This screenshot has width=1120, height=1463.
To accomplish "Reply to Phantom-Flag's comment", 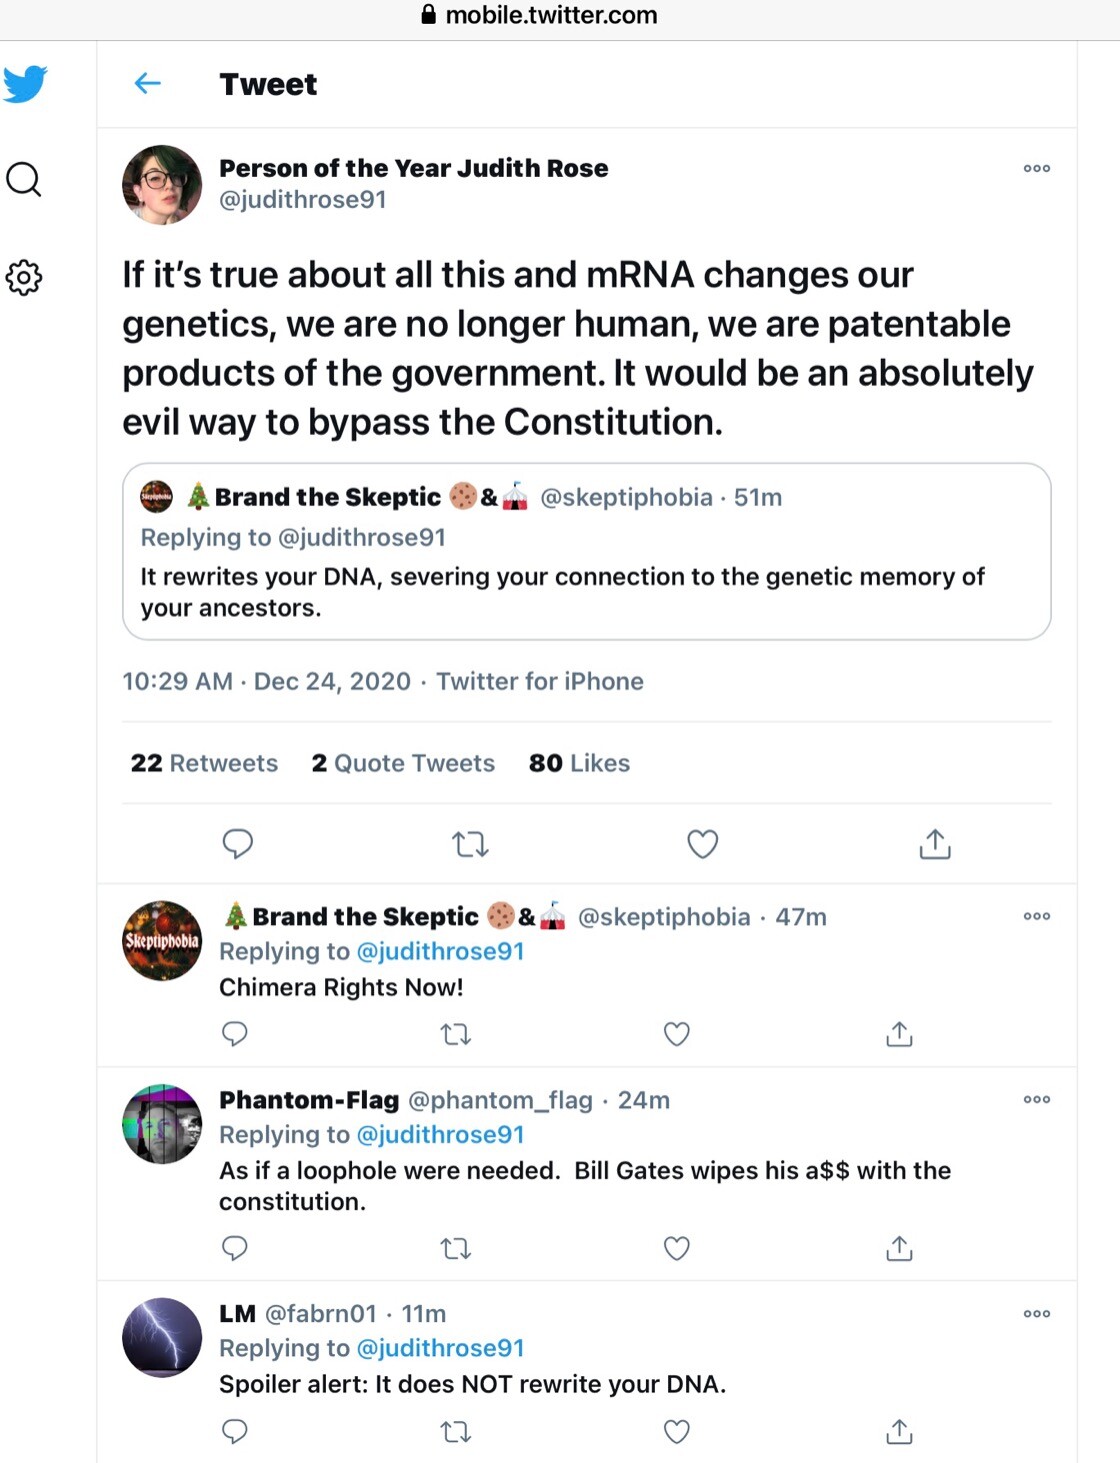I will 235,1248.
